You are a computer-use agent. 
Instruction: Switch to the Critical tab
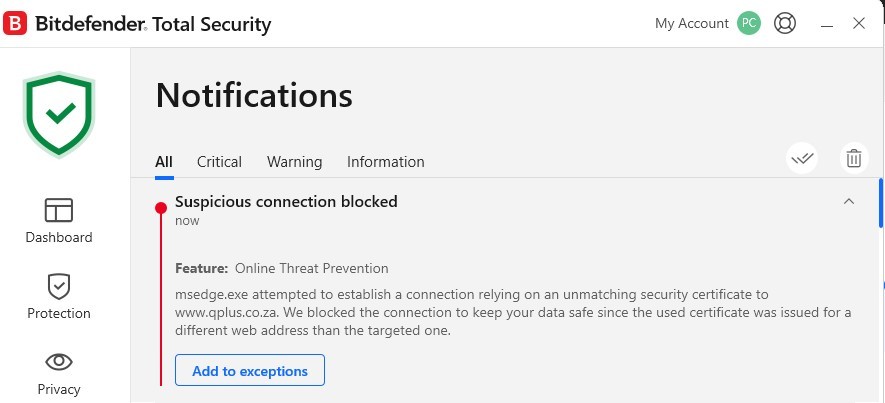(x=219, y=162)
